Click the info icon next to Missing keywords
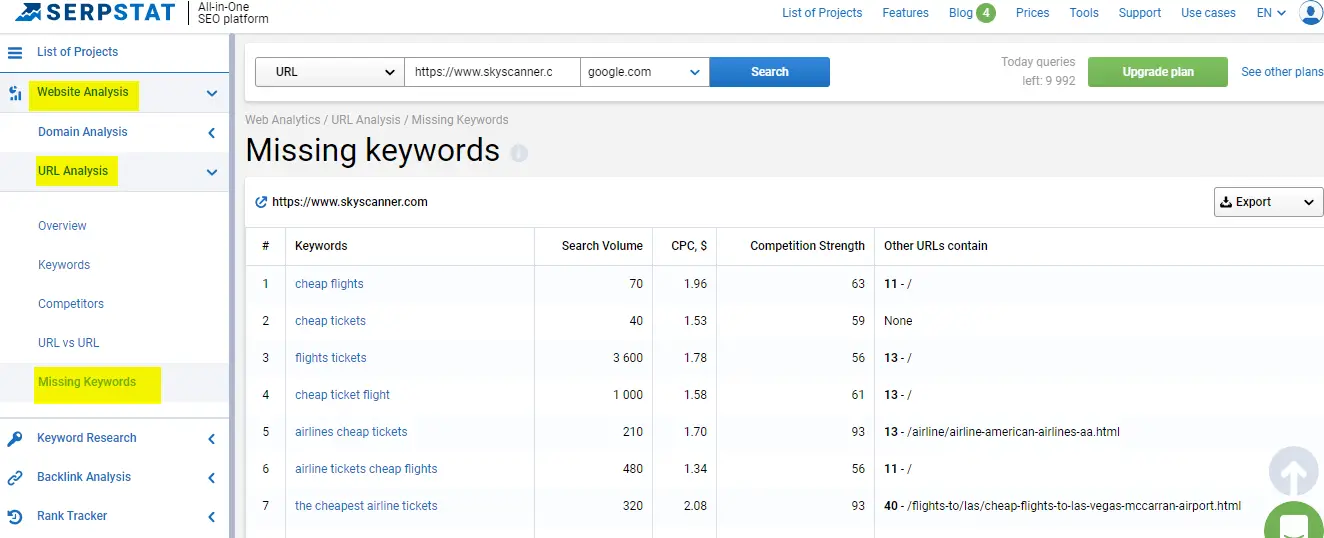 [x=518, y=153]
